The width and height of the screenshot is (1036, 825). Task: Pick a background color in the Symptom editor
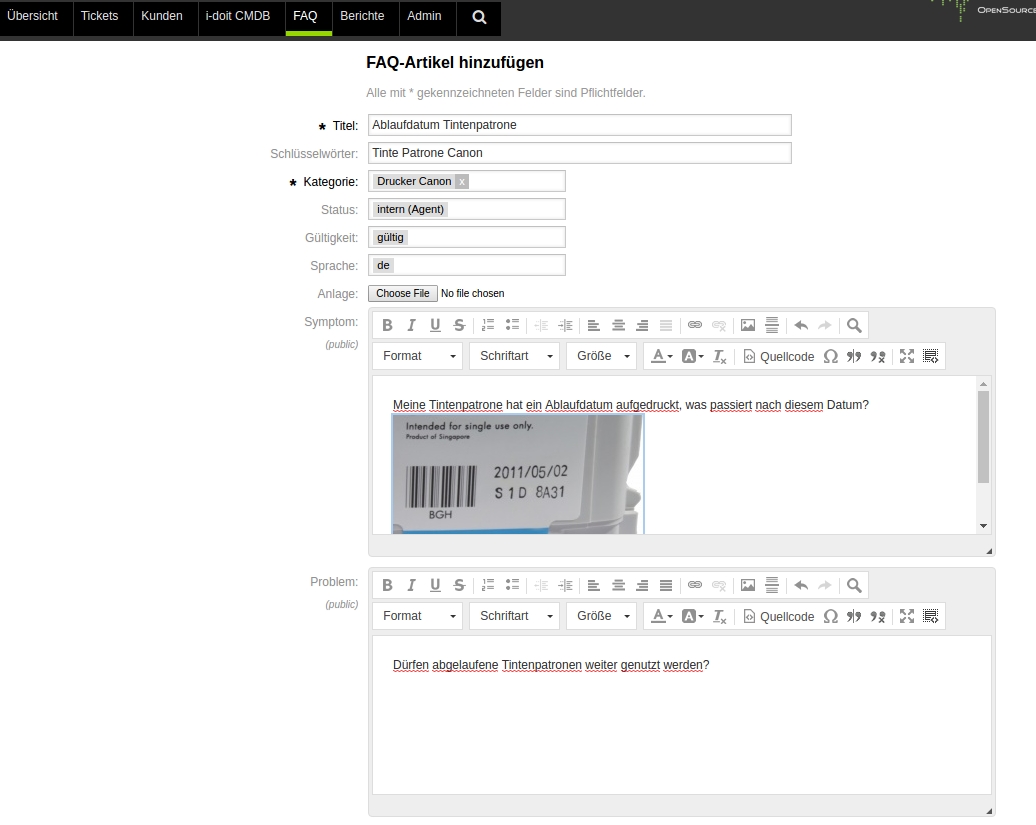pos(692,356)
